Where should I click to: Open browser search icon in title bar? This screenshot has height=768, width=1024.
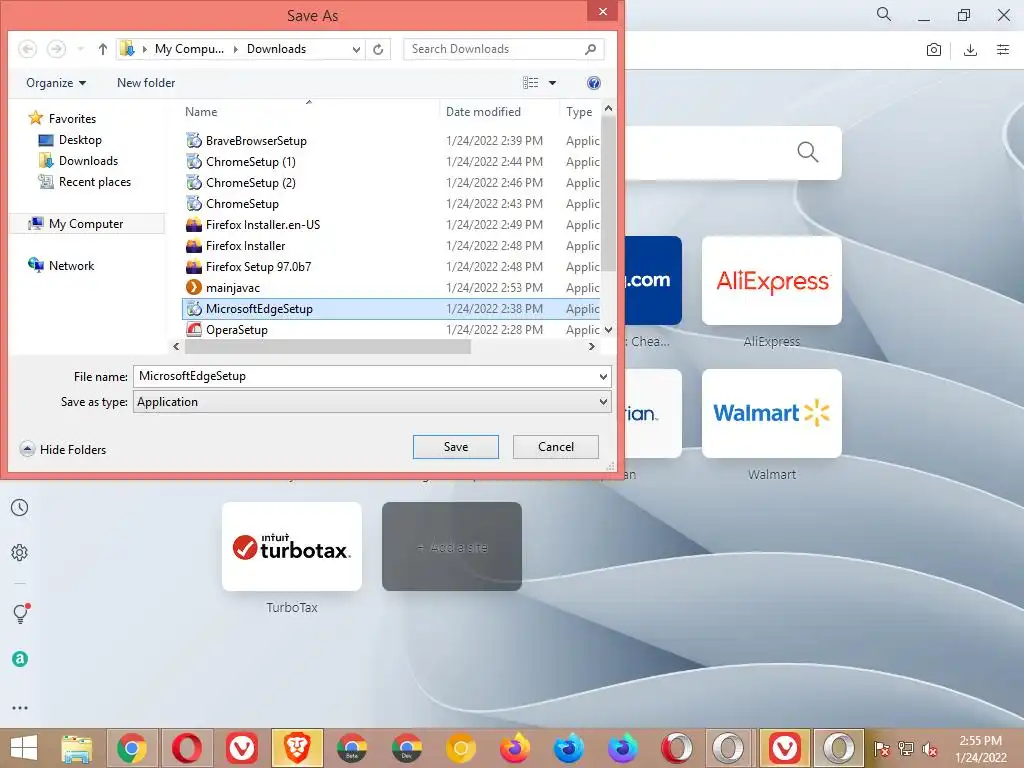pyautogui.click(x=884, y=14)
